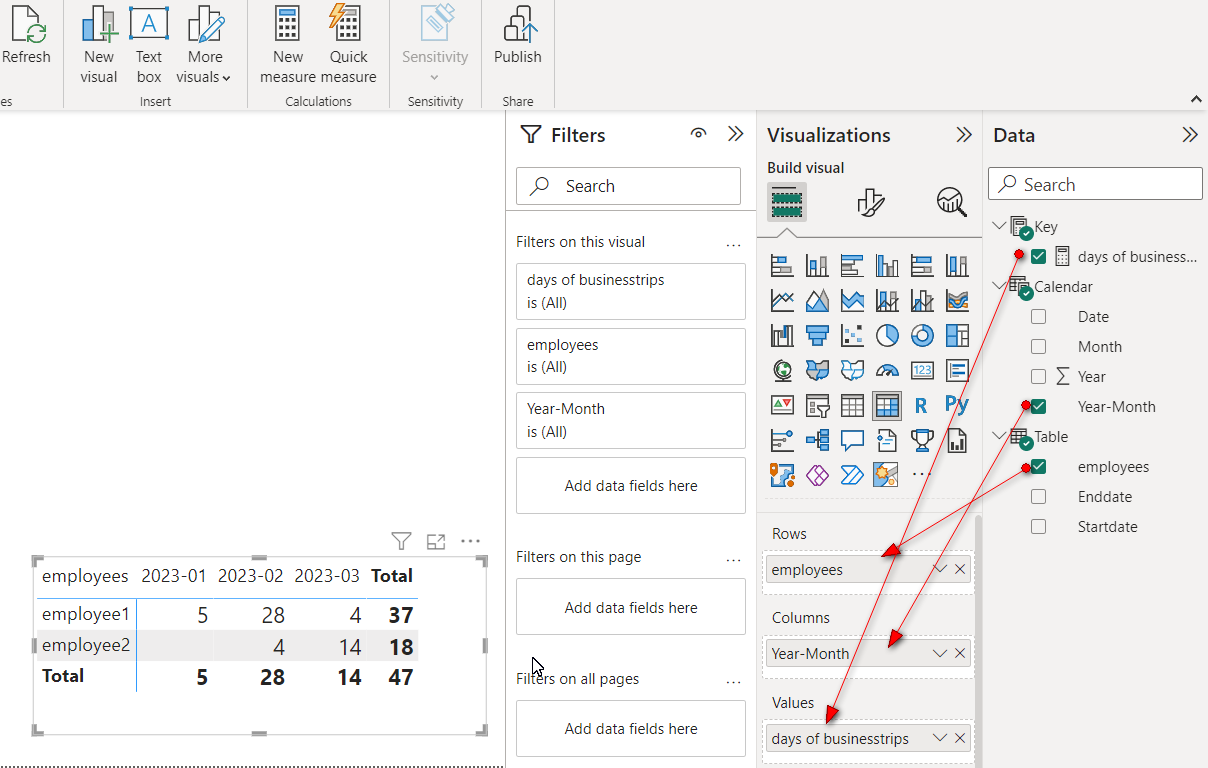Toggle the Filters pane eye icon
Image resolution: width=1208 pixels, height=768 pixels.
coord(699,134)
